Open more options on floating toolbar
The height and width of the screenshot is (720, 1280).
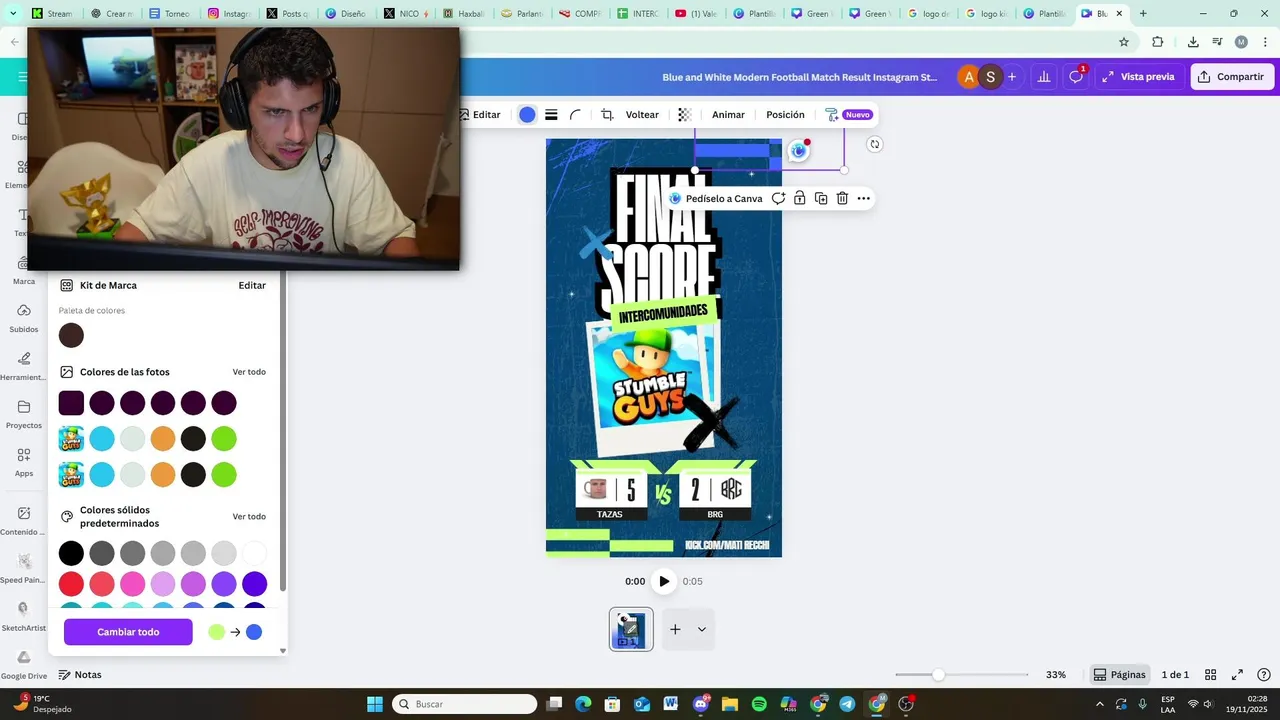(x=864, y=199)
